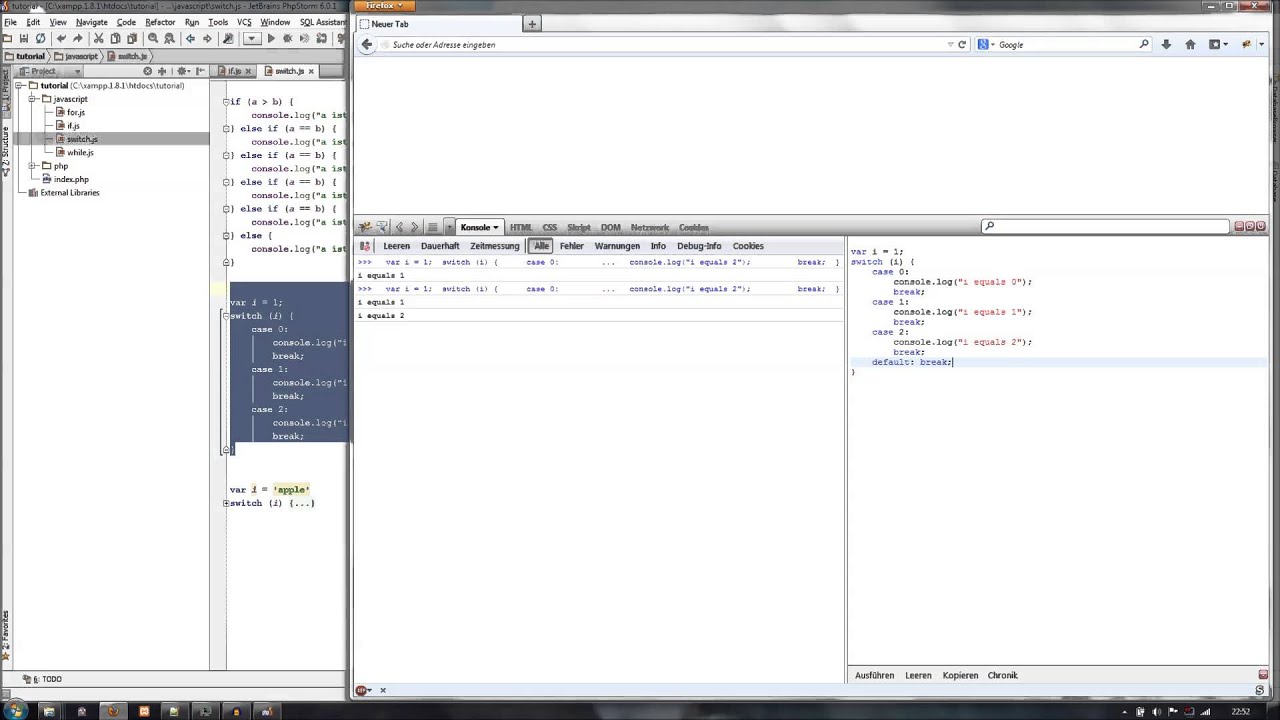Click Debug bug icon in PhpStorm toolbar
Image resolution: width=1280 pixels, height=720 pixels.
coord(287,38)
